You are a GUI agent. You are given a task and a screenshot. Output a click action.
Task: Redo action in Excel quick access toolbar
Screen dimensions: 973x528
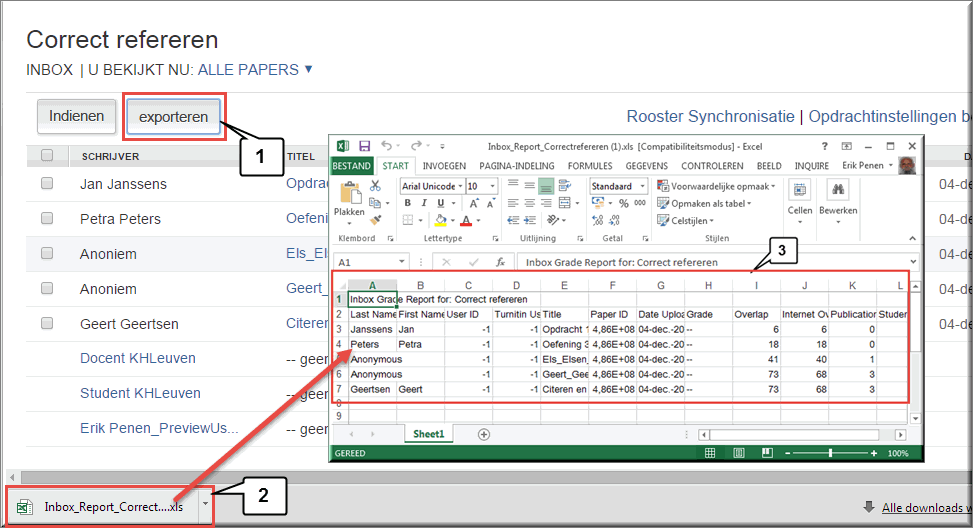416,146
